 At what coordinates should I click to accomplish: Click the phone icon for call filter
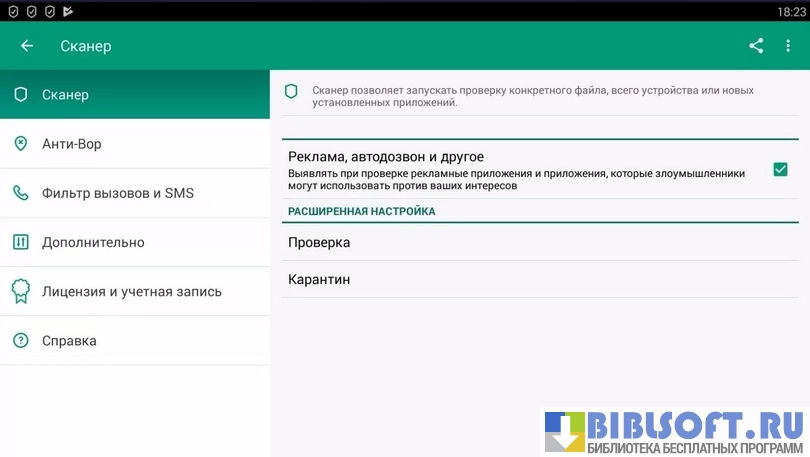pos(20,193)
